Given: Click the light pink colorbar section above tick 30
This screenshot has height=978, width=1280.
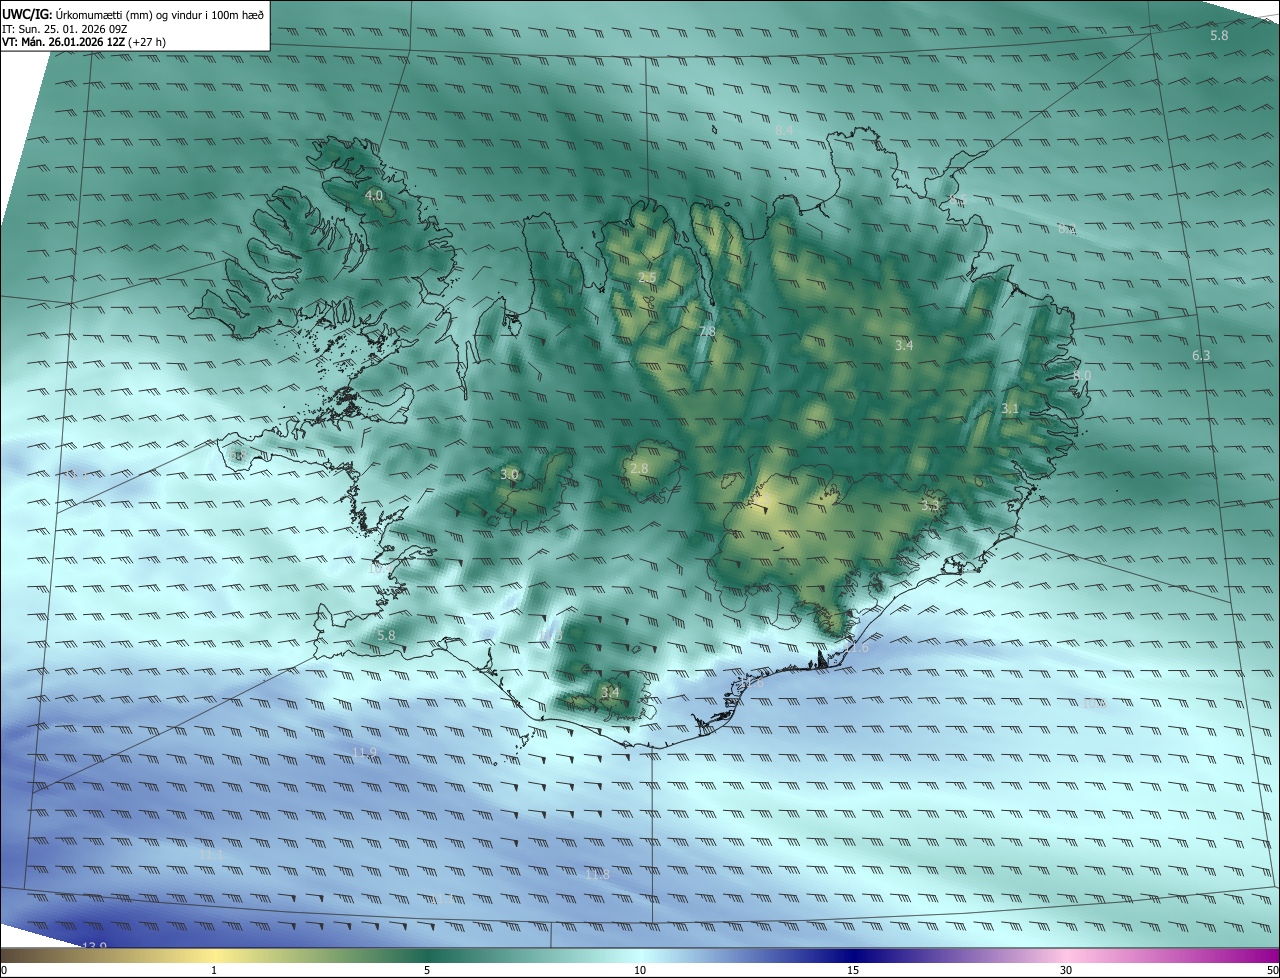Looking at the screenshot, I should [x=1066, y=955].
